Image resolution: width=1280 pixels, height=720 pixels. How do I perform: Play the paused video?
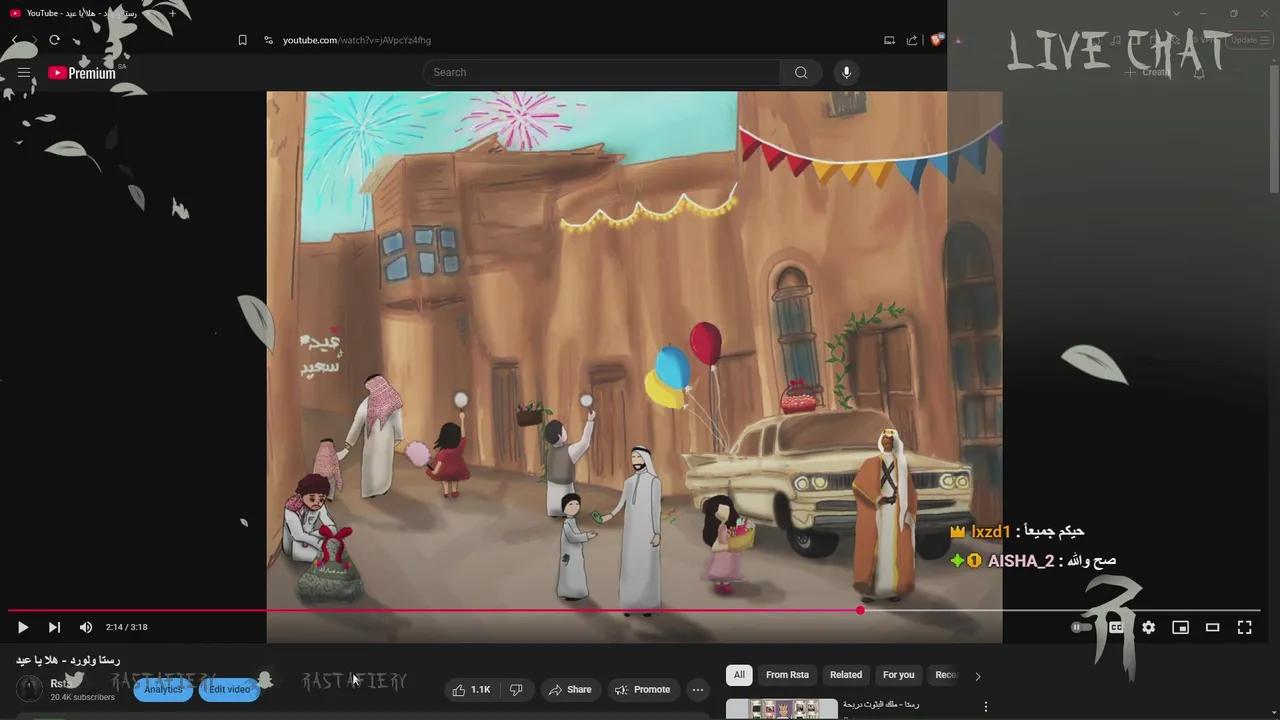pos(22,627)
